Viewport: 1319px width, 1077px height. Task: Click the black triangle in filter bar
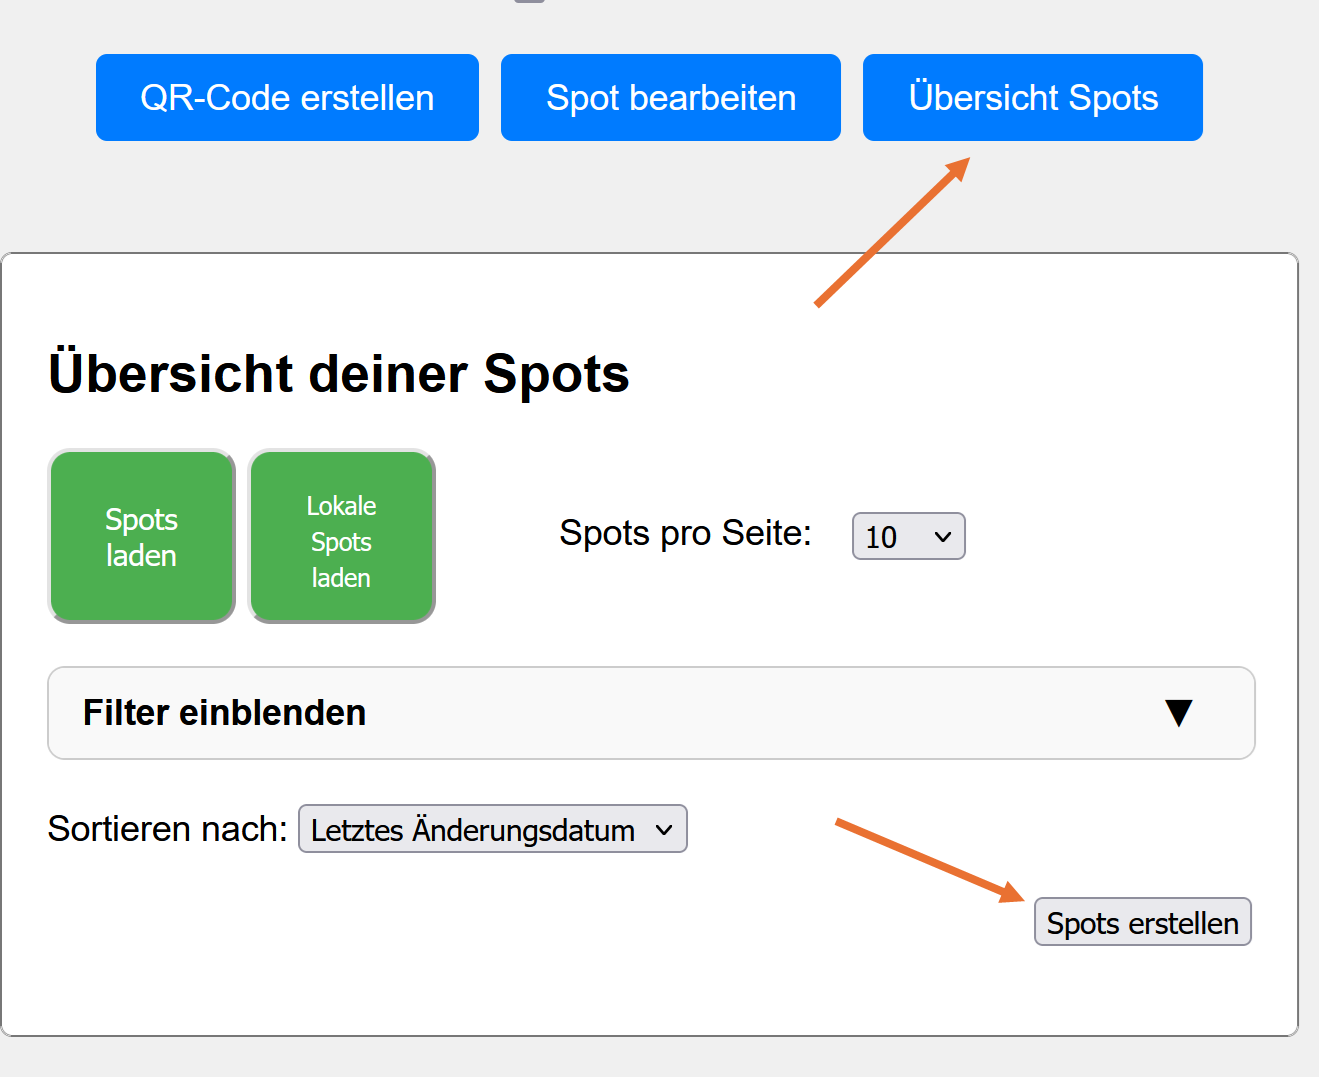point(1179,713)
